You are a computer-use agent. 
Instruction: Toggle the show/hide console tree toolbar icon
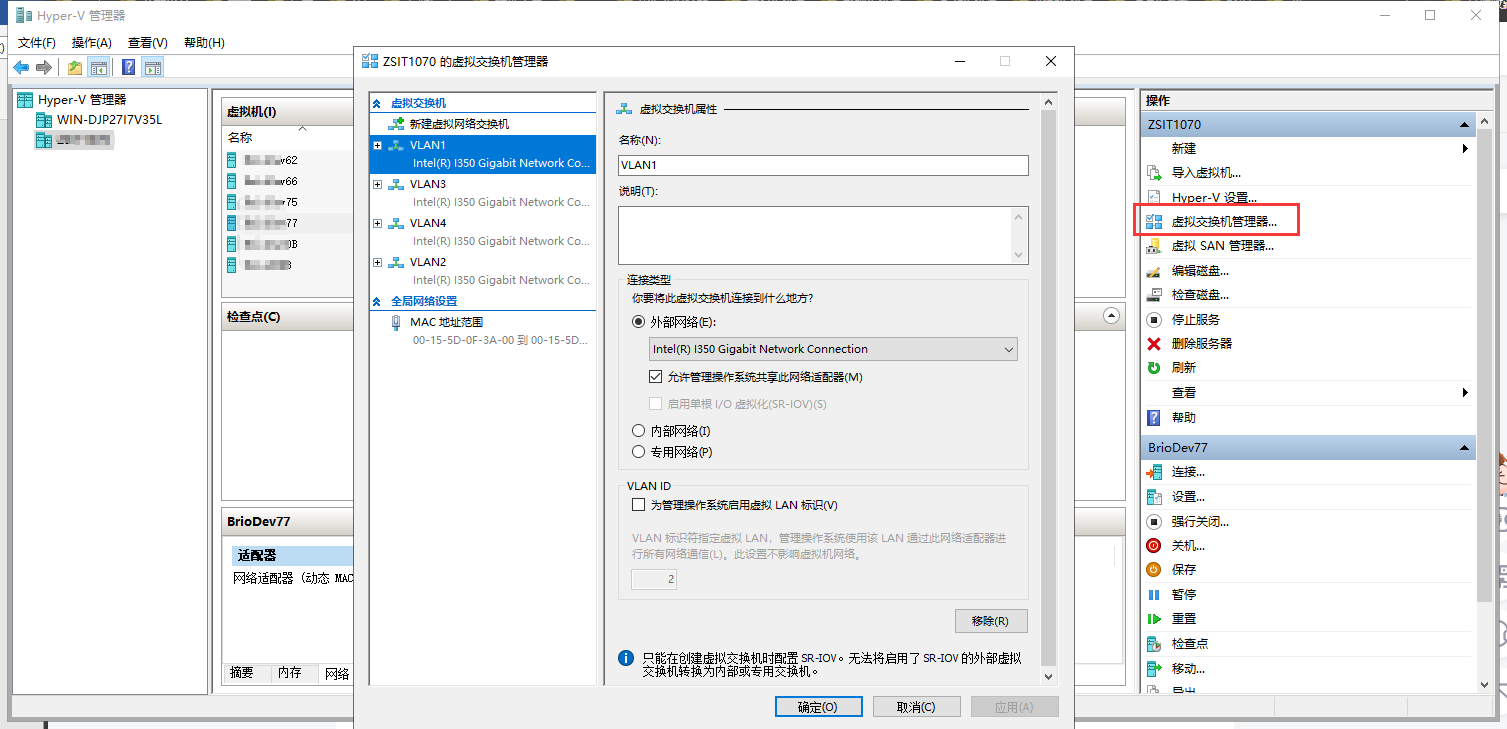point(98,67)
